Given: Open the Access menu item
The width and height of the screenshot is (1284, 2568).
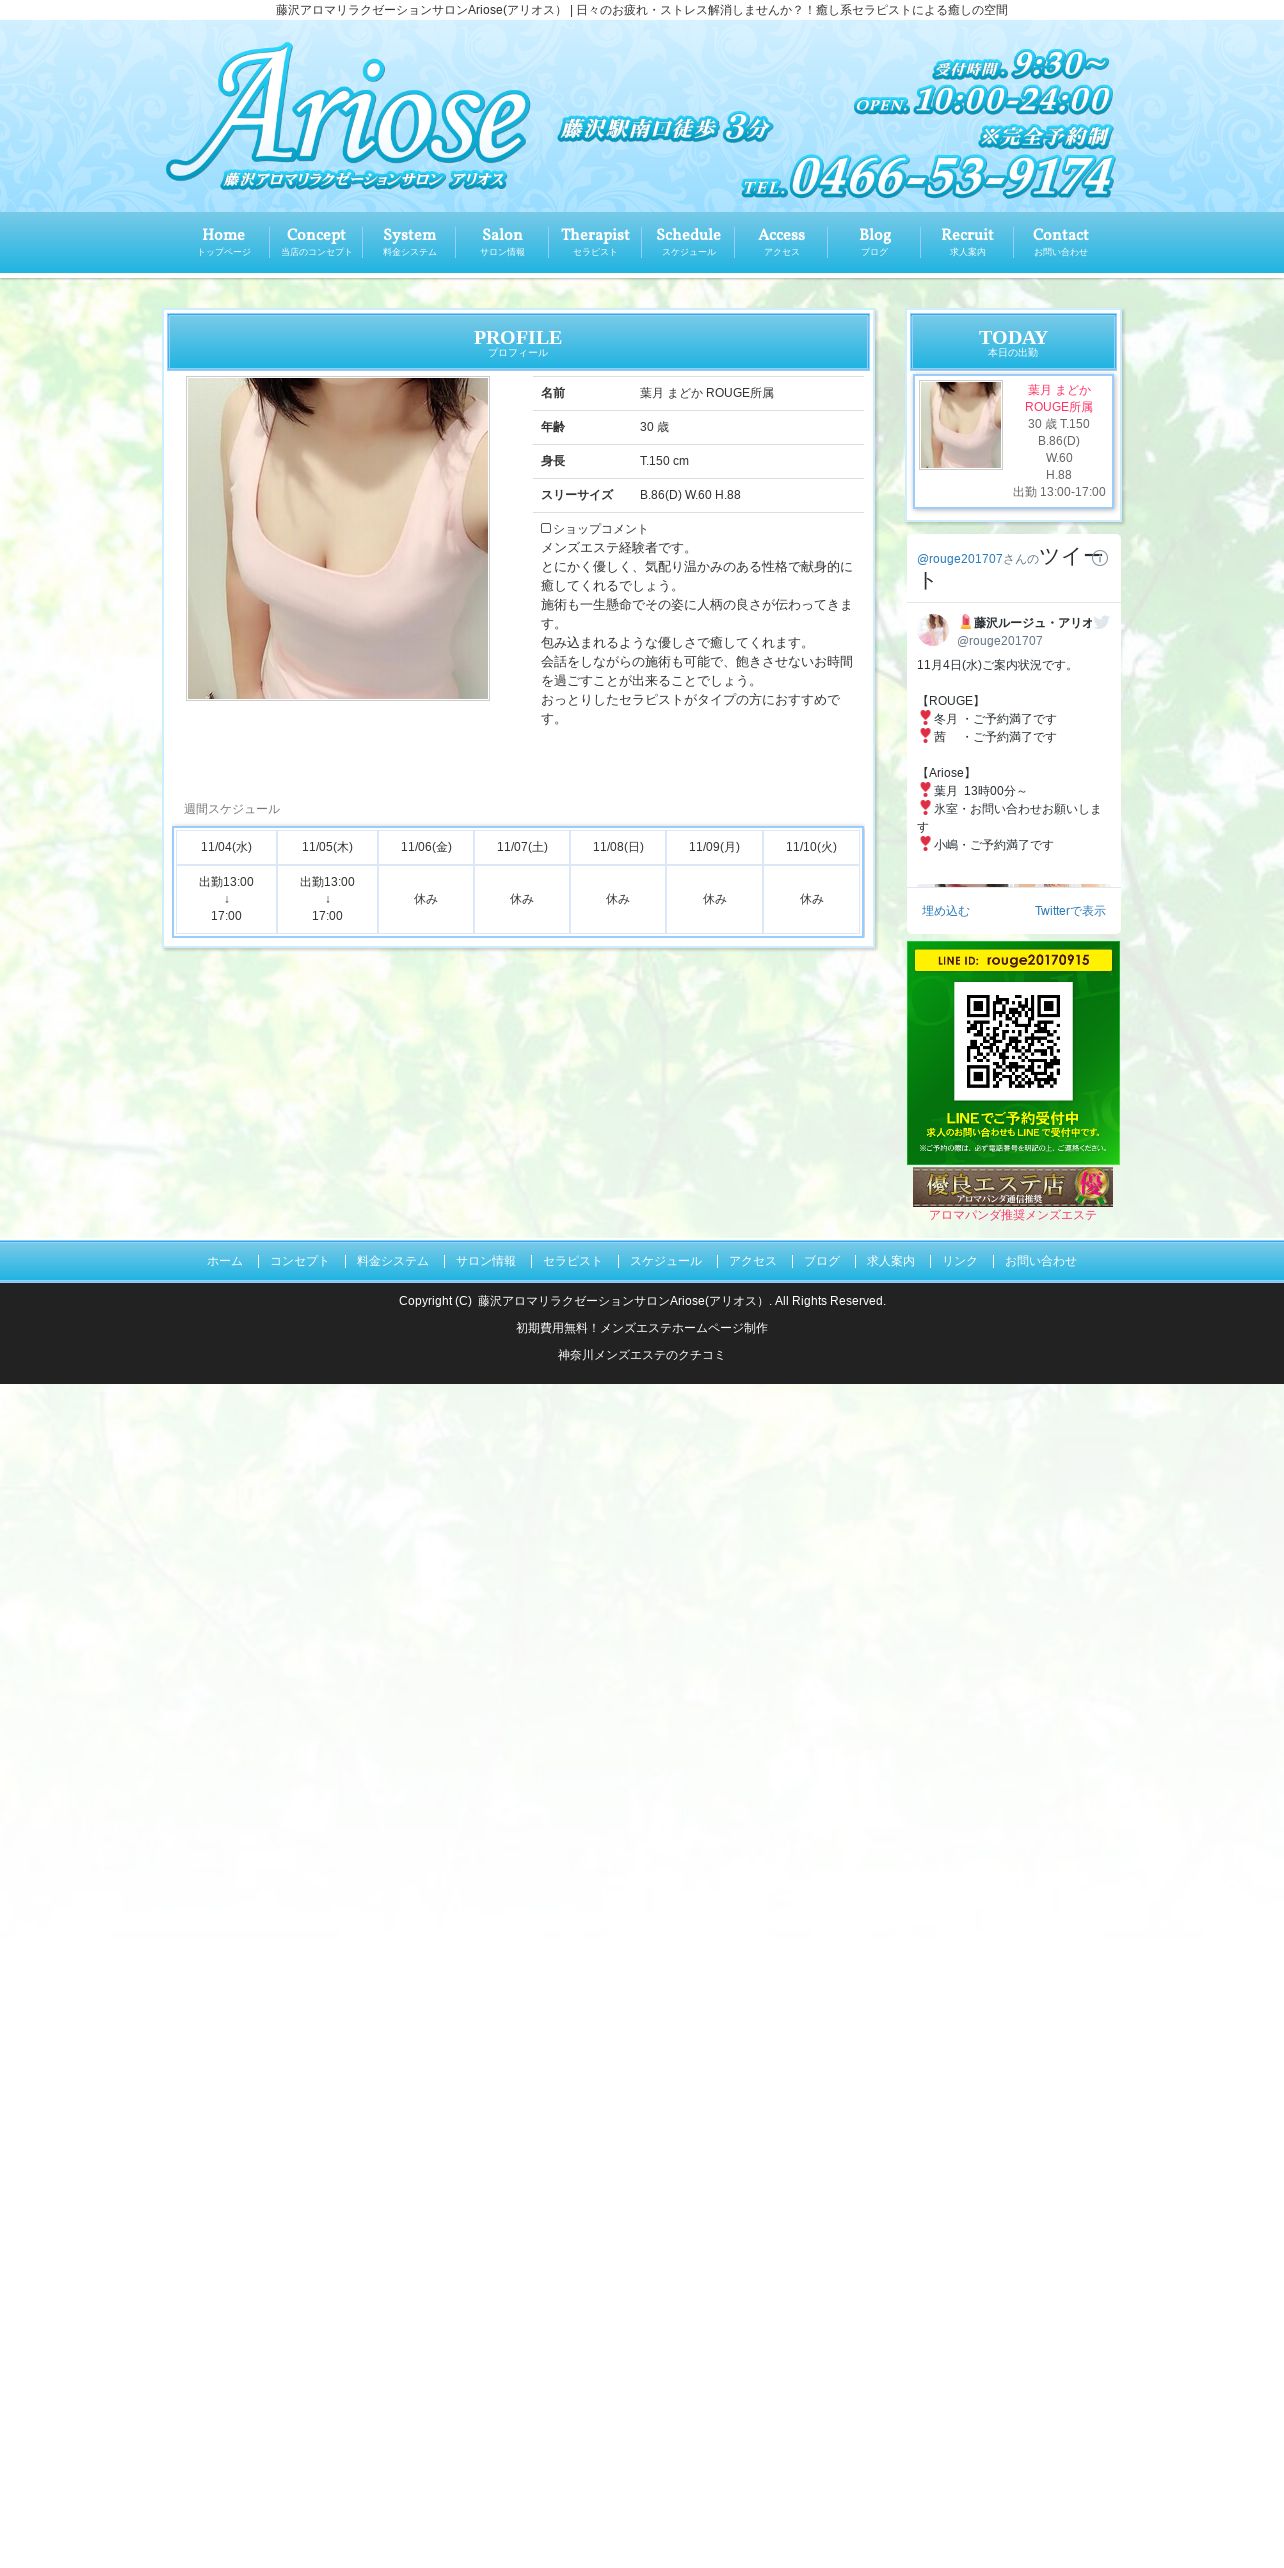Looking at the screenshot, I should pos(781,242).
